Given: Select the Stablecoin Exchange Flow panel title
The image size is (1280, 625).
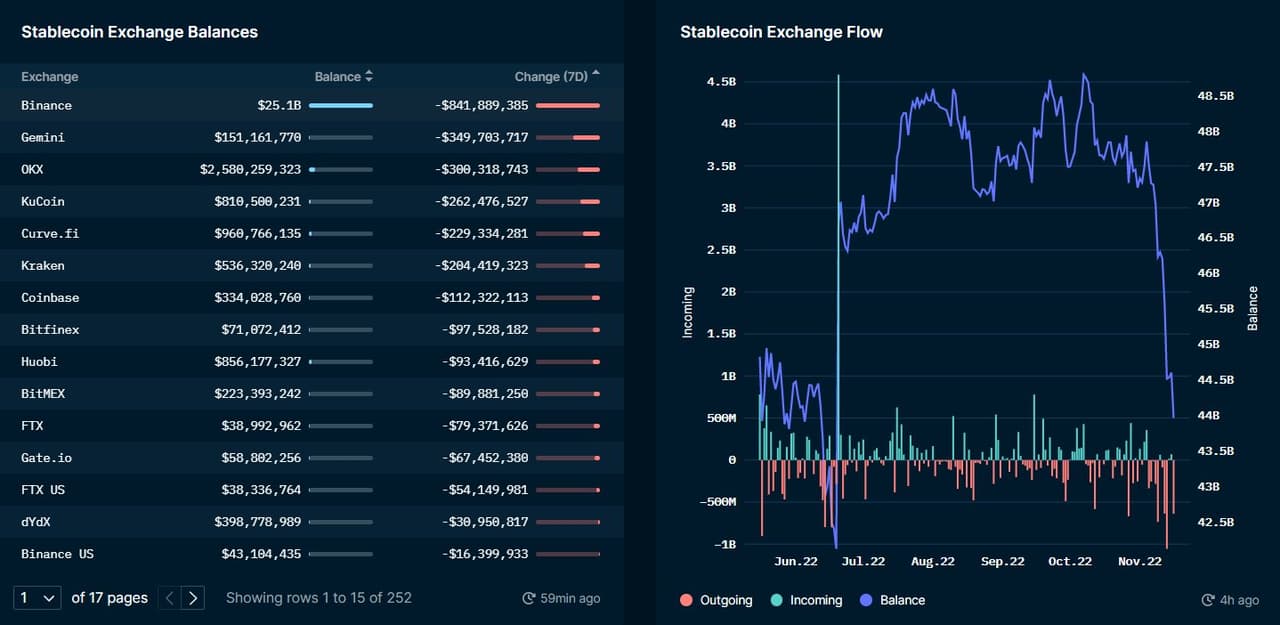Looking at the screenshot, I should [x=781, y=32].
